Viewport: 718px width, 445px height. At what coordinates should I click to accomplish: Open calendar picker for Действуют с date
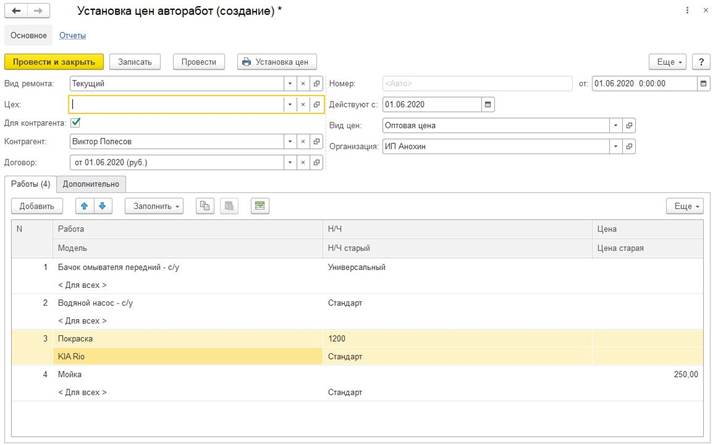(487, 104)
